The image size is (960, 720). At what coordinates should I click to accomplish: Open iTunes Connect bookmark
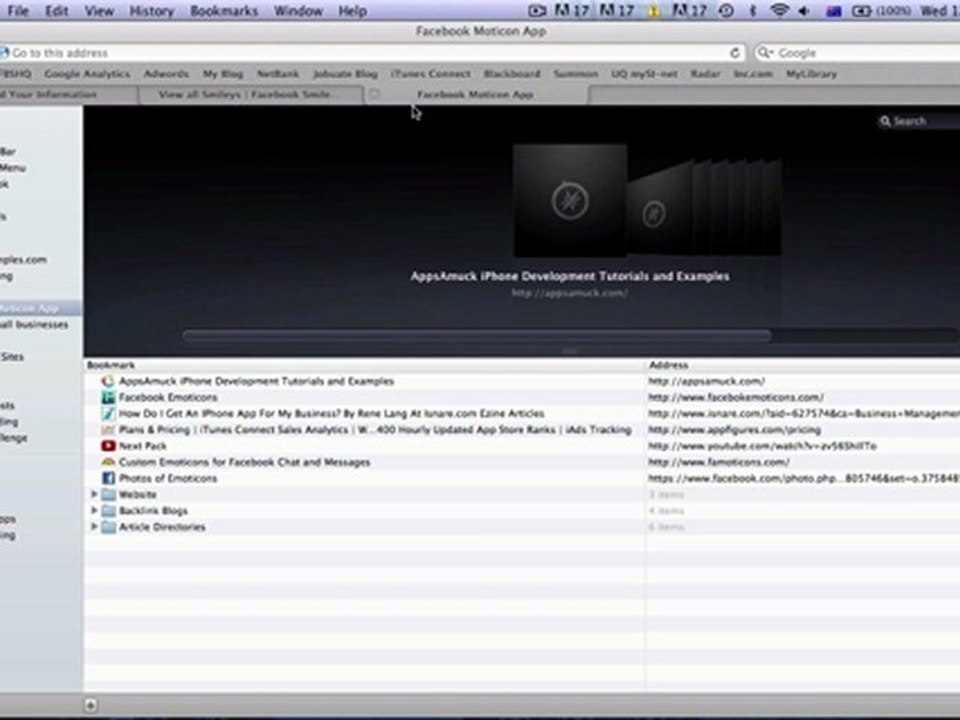click(430, 74)
